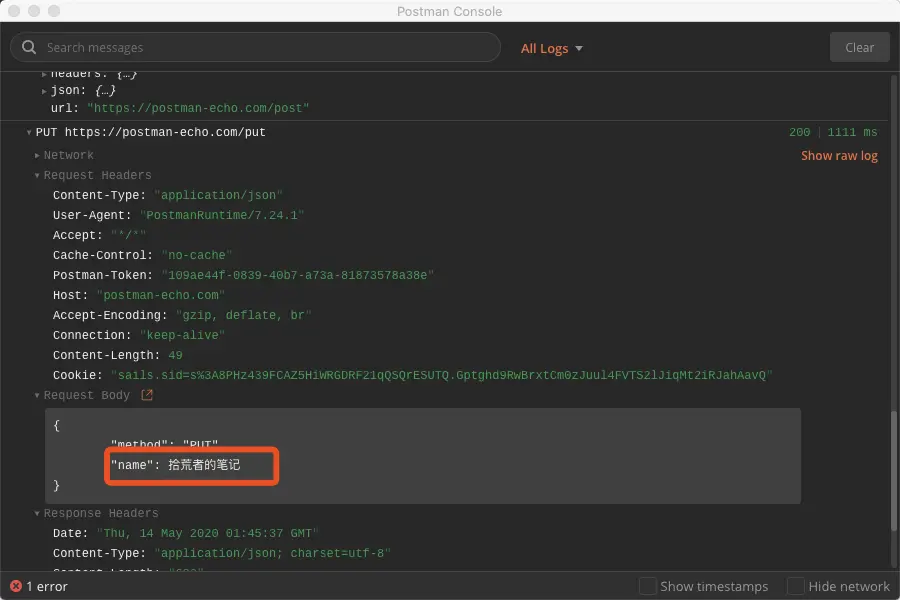Click the "name": 拾荒者的笔记 body line
Image resolution: width=900 pixels, height=600 pixels.
point(175,464)
